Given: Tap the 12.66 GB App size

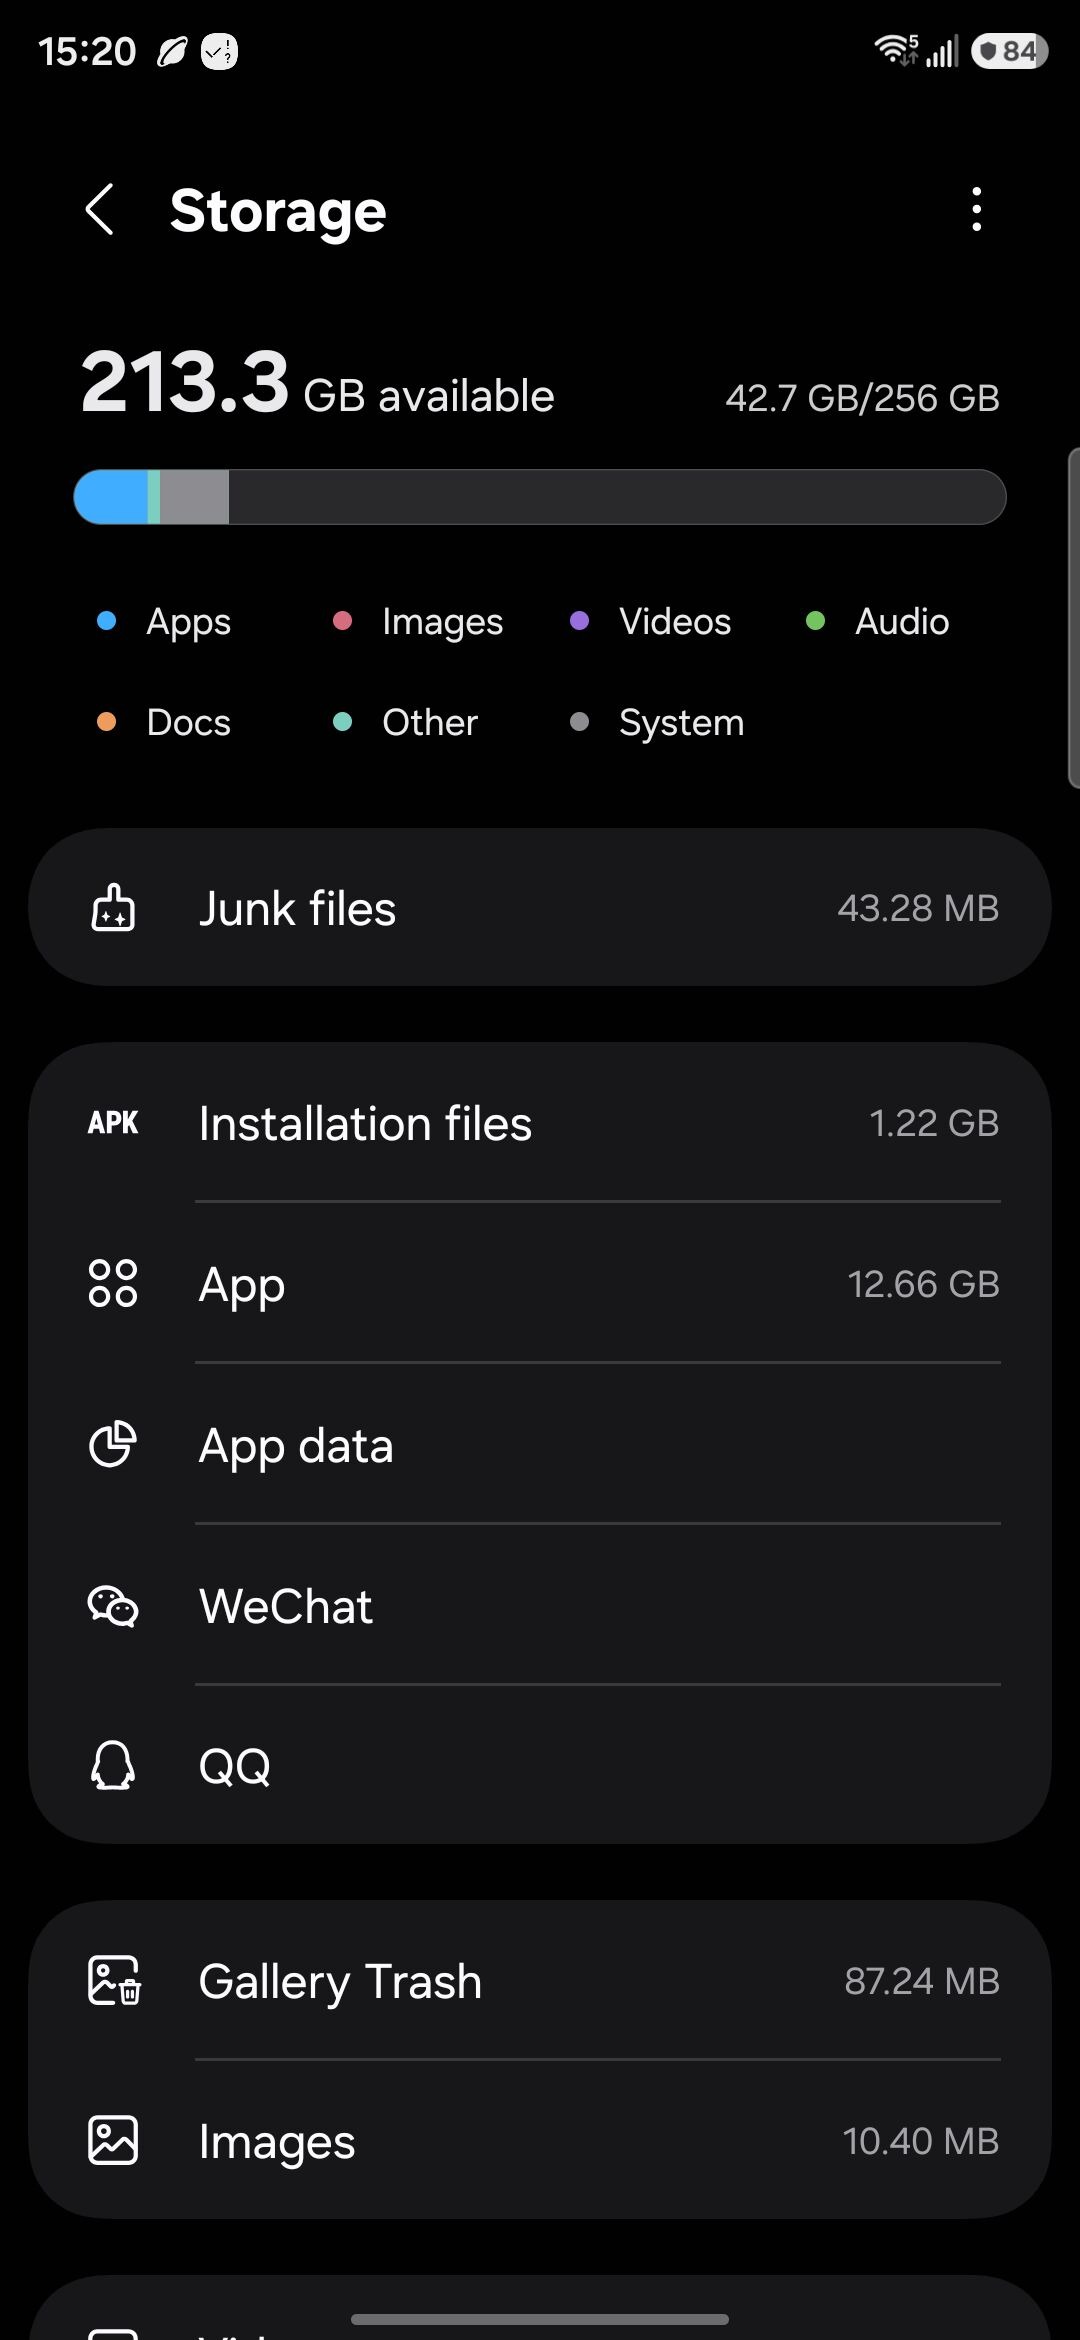Looking at the screenshot, I should (923, 1284).
